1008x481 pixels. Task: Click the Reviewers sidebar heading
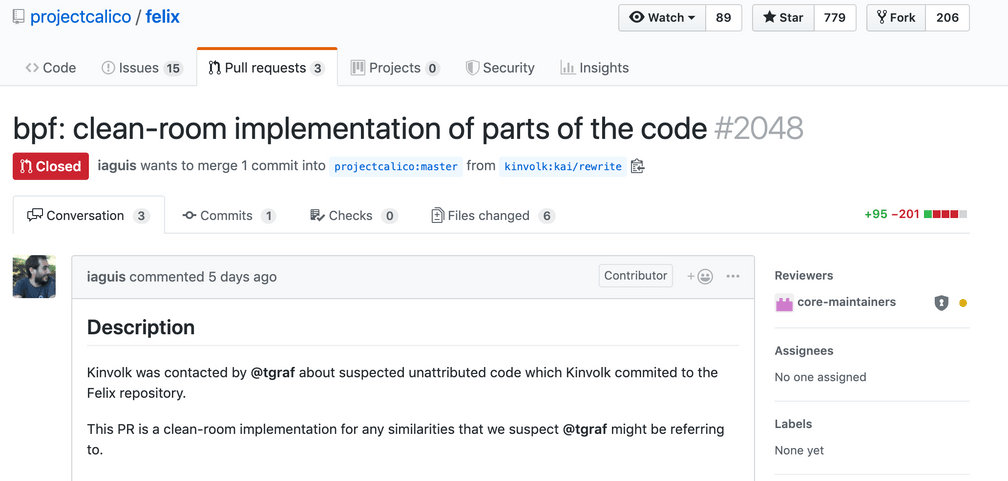point(804,275)
